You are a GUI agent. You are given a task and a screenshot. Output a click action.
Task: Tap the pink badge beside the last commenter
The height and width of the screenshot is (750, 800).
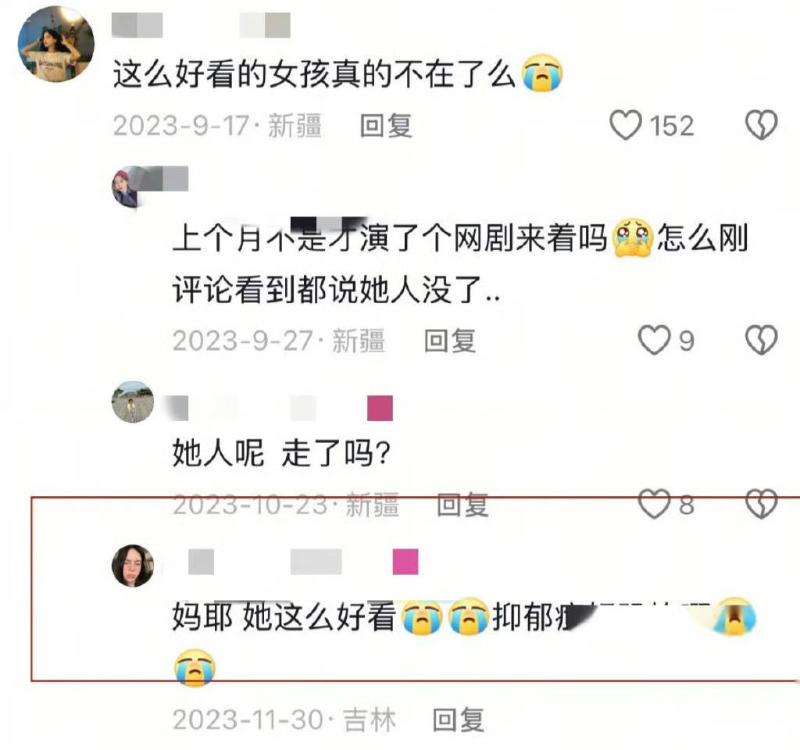tap(406, 562)
